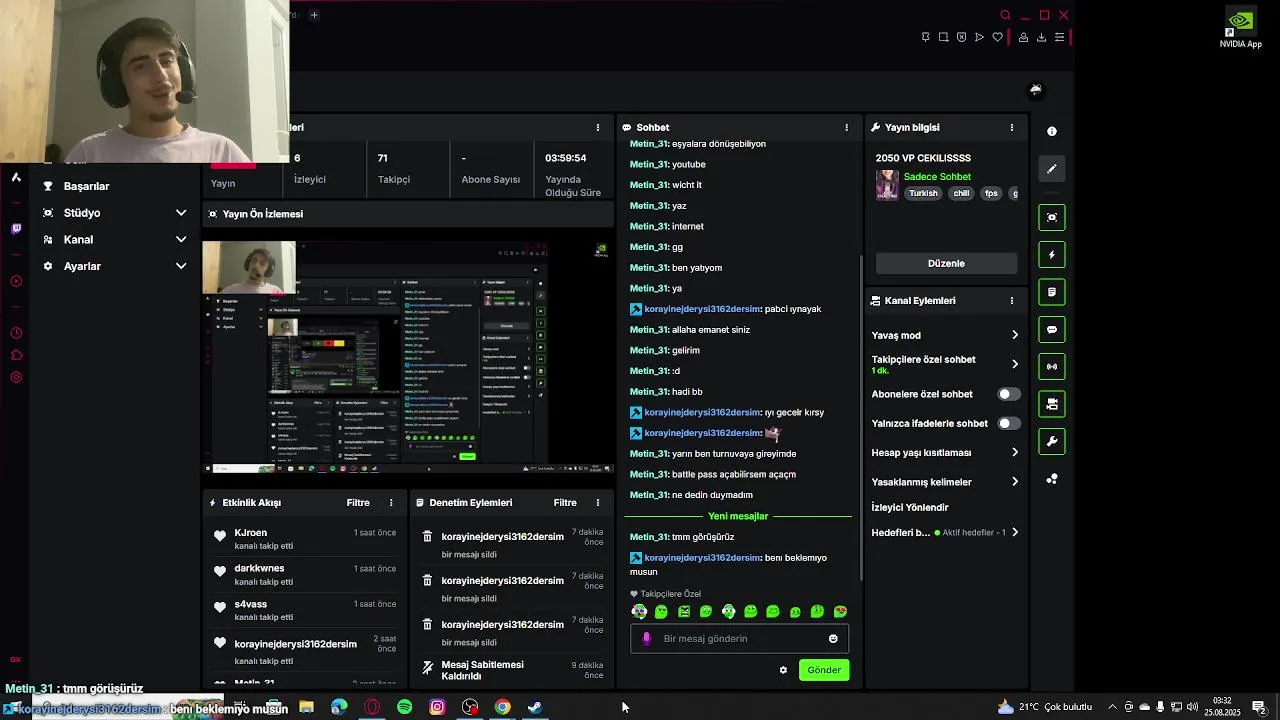Expand the Stüdyo section chevron
The width and height of the screenshot is (1280, 720).
coord(181,213)
